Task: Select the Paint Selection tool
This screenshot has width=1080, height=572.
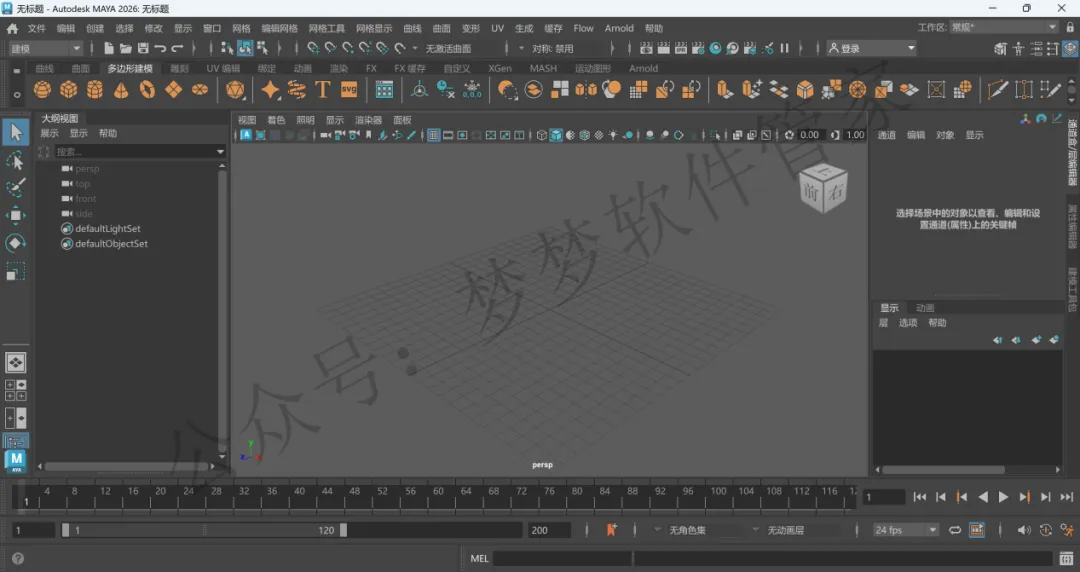Action: pos(15,188)
